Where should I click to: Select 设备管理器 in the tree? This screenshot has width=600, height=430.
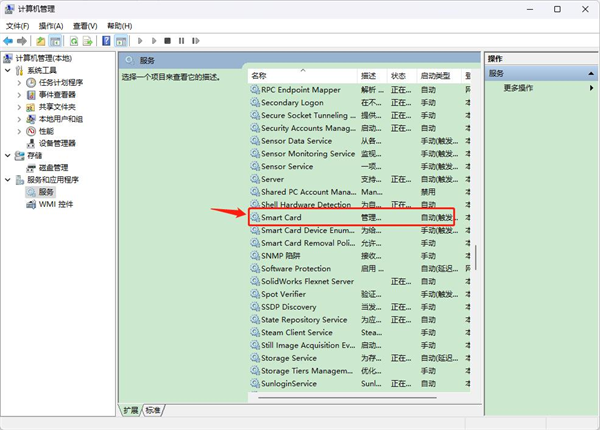57,143
